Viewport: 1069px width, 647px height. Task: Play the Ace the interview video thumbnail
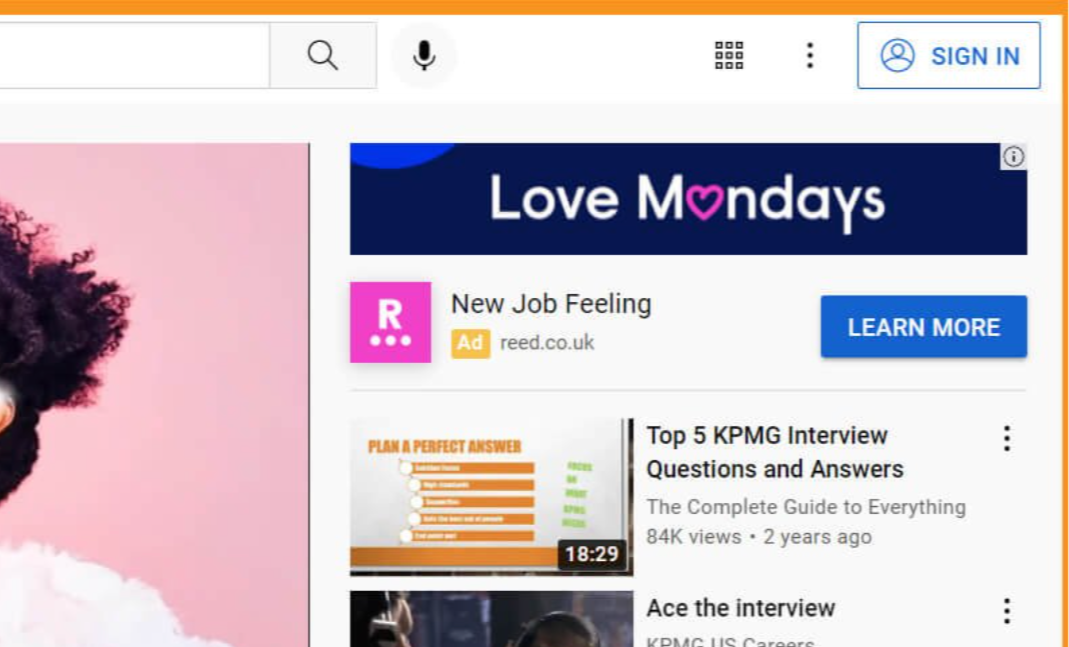tap(492, 619)
